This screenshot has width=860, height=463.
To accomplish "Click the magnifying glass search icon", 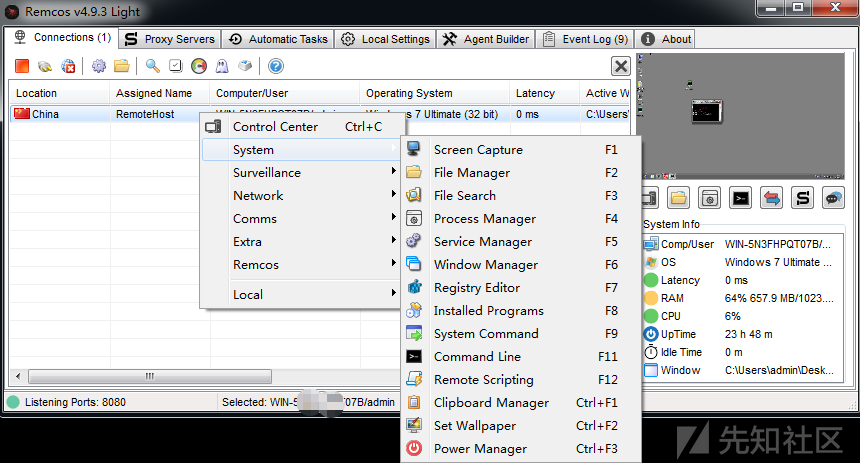I will (152, 66).
